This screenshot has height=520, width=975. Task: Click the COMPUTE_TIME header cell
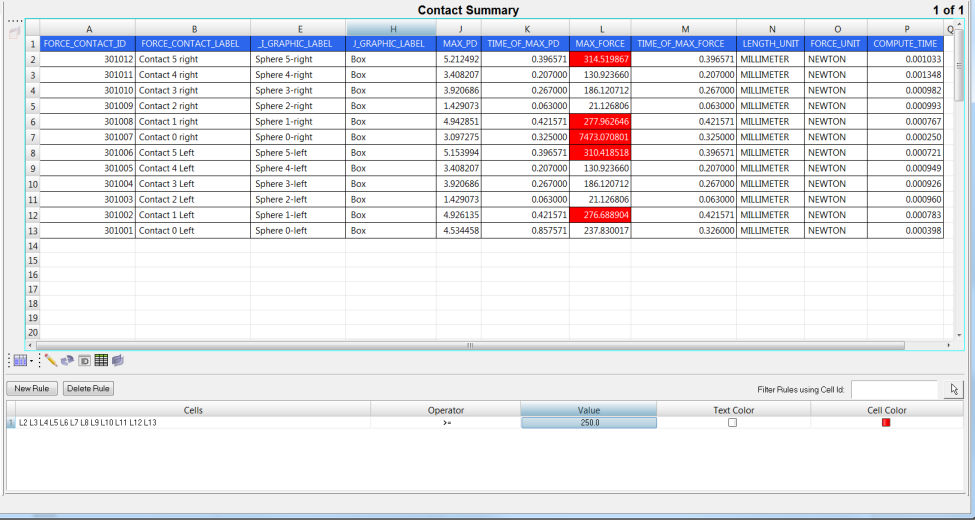905,44
